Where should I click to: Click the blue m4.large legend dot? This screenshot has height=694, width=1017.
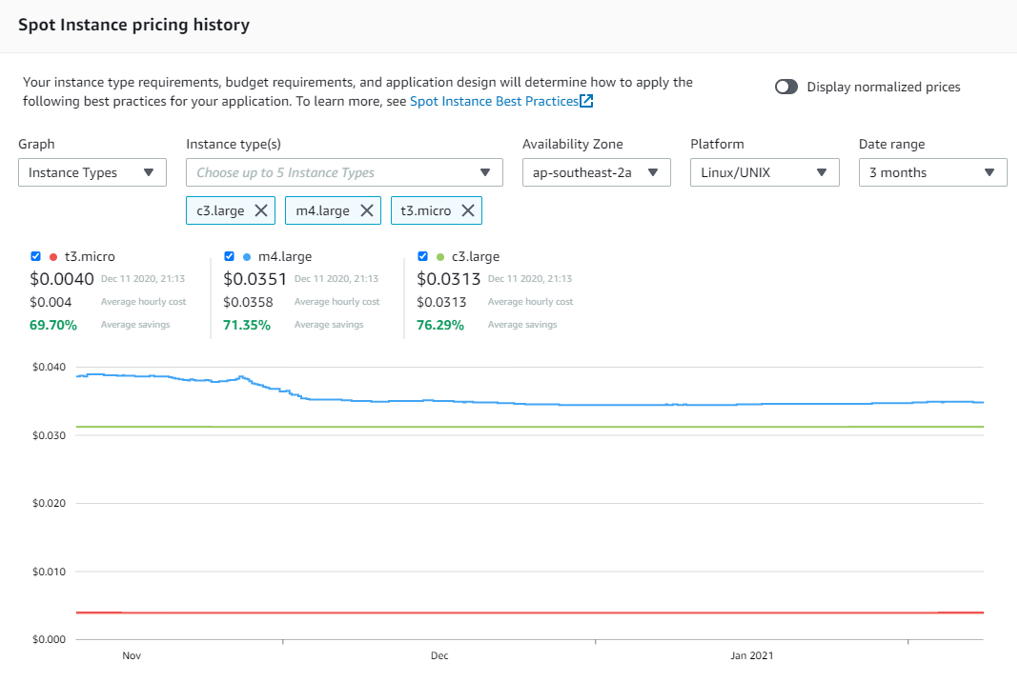tap(246, 257)
